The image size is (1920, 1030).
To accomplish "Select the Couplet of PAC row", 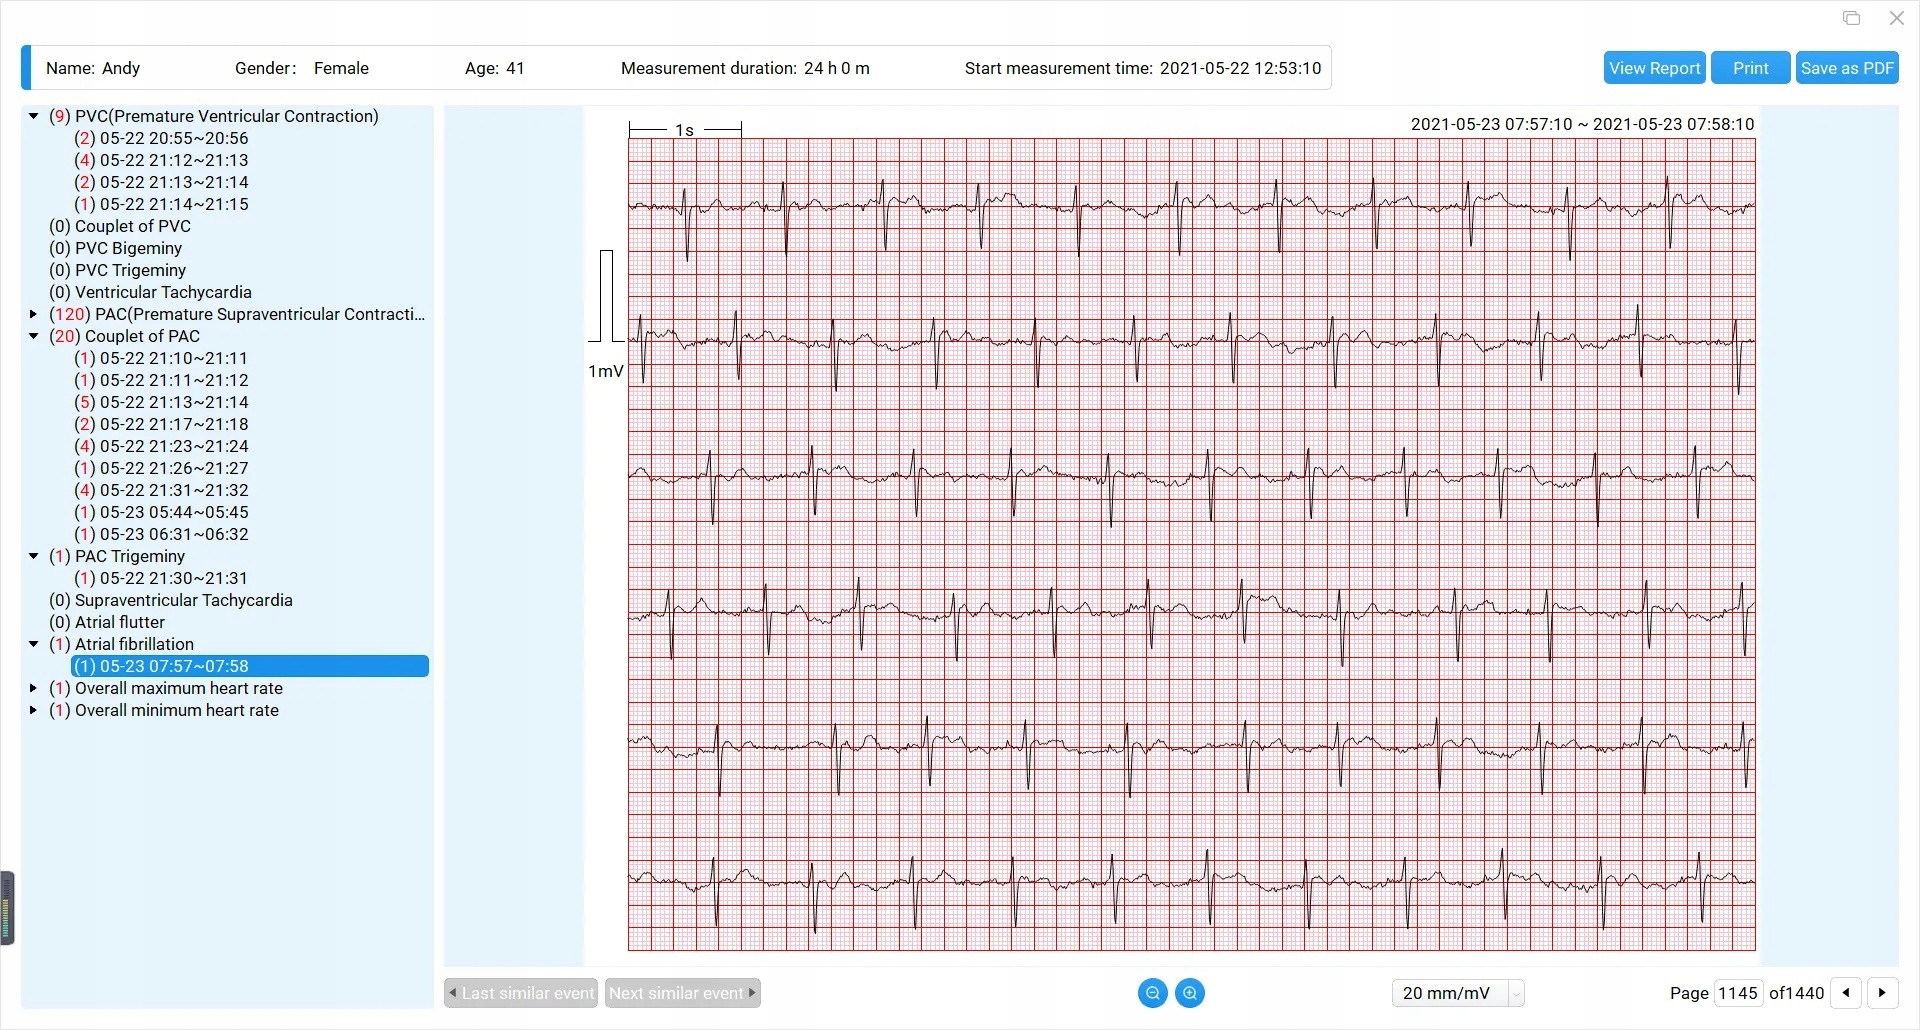I will (125, 336).
